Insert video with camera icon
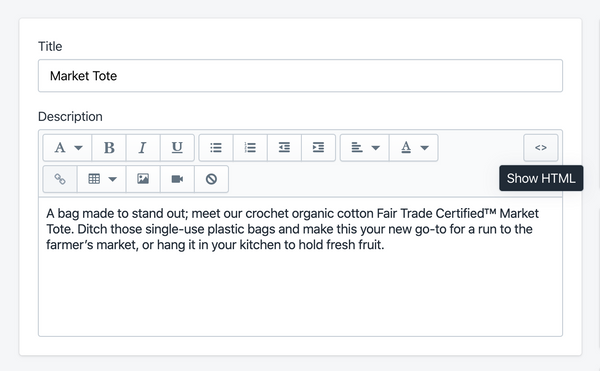The height and width of the screenshot is (371, 600). 177,179
